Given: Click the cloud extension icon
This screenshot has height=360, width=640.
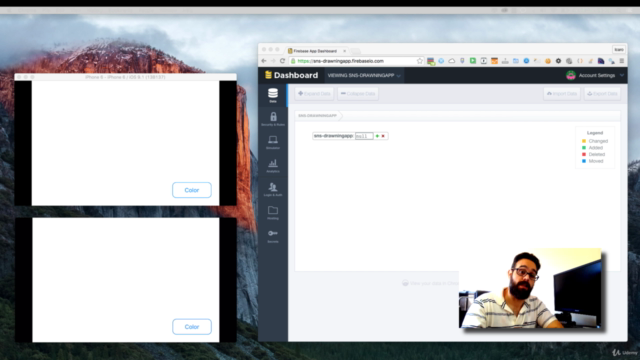Looking at the screenshot, I should [x=451, y=61].
